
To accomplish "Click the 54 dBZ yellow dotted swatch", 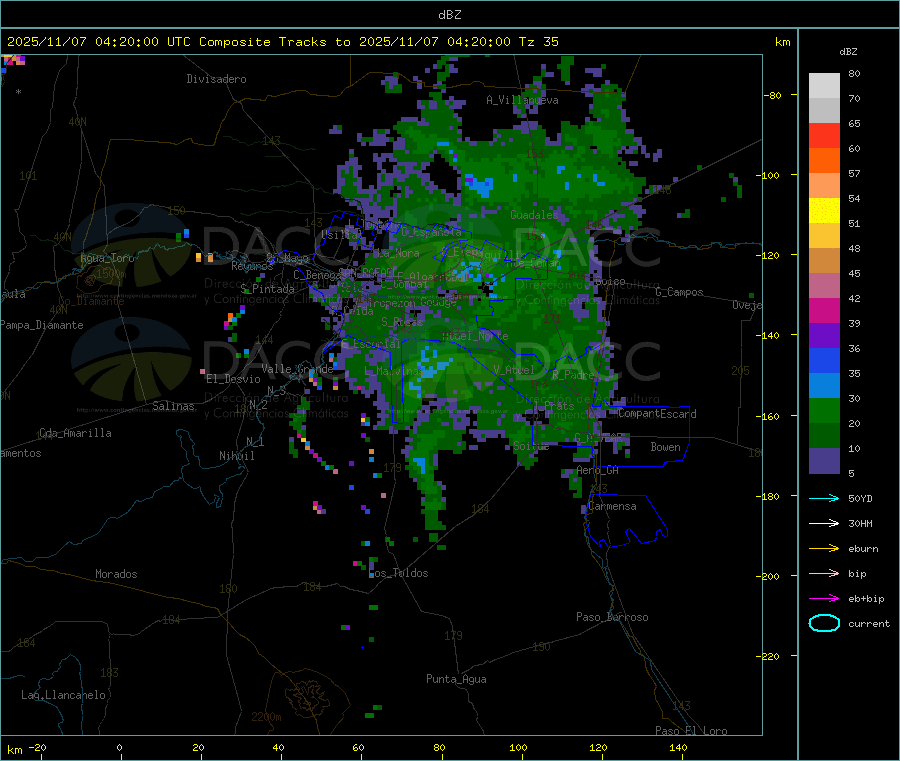I will pos(824,211).
